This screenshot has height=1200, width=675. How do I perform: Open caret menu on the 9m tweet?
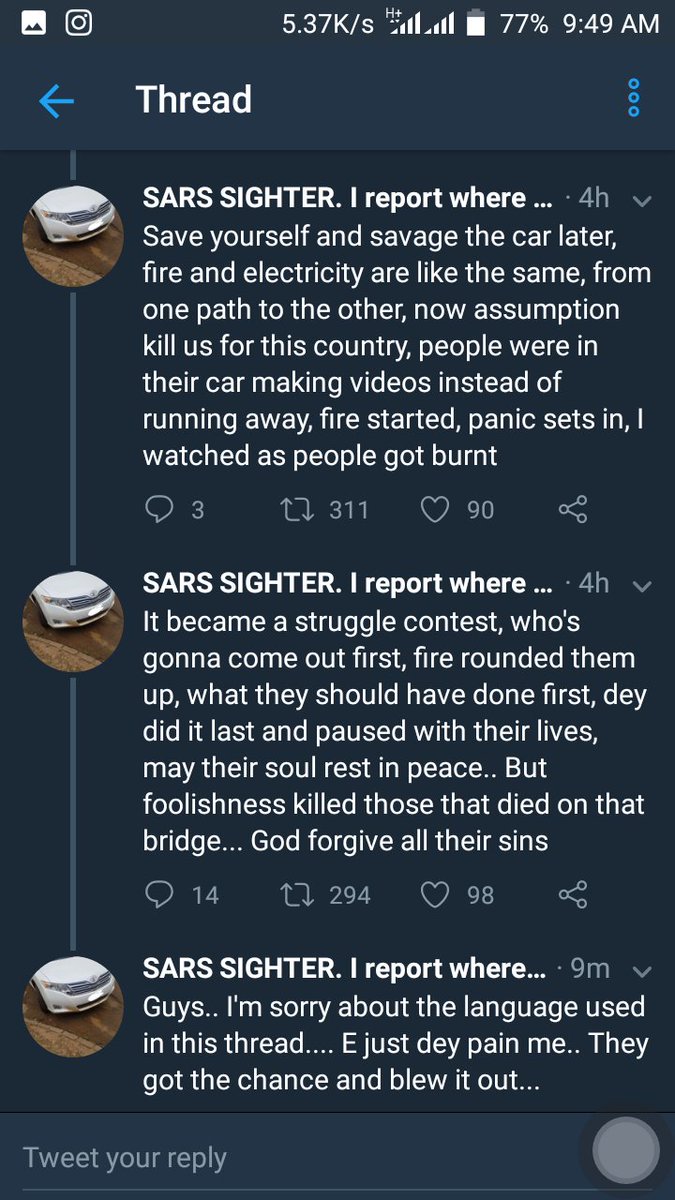point(643,970)
